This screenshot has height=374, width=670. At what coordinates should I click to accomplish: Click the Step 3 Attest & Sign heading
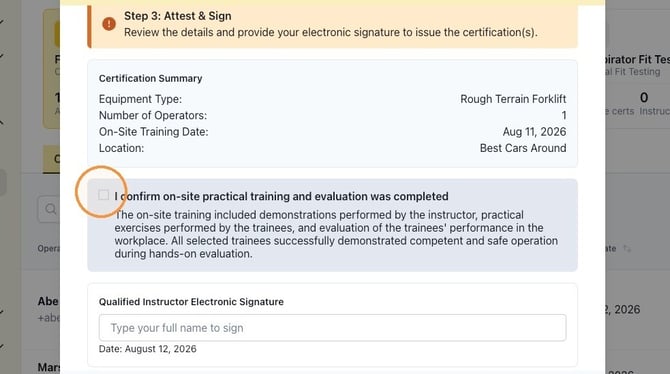[178, 16]
